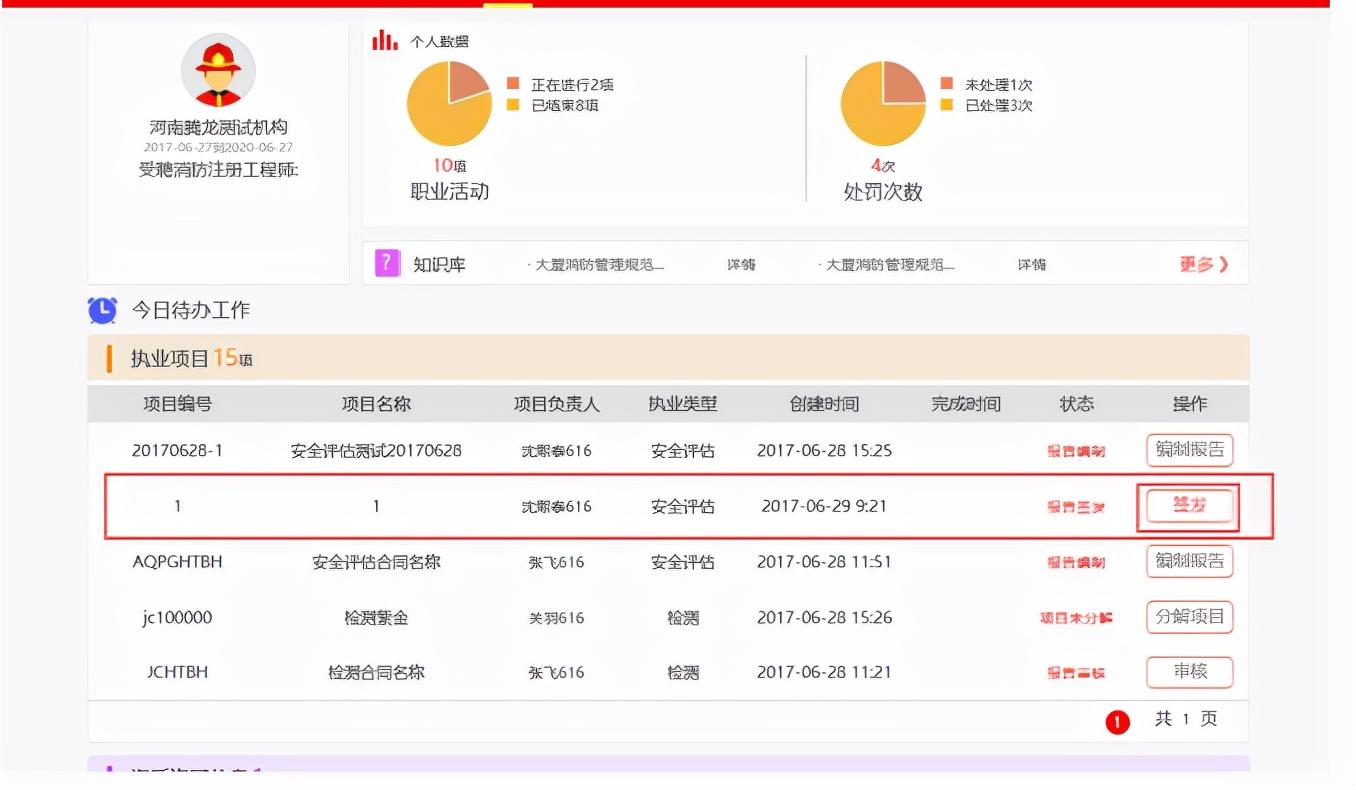Click the 项目名称 column header
This screenshot has height=790, width=1356.
coord(376,404)
